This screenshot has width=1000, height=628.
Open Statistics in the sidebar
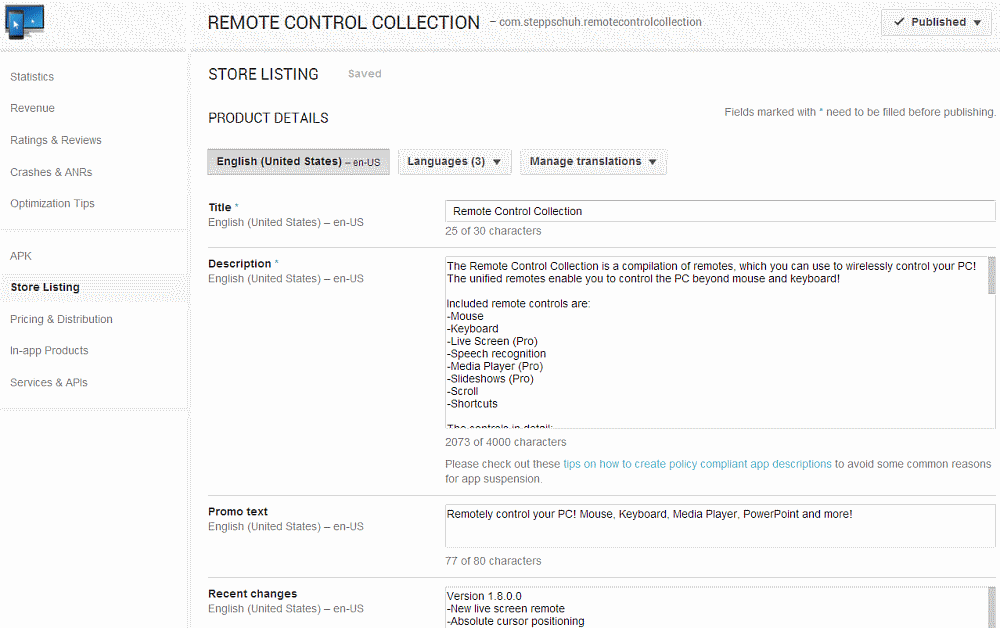(x=32, y=77)
